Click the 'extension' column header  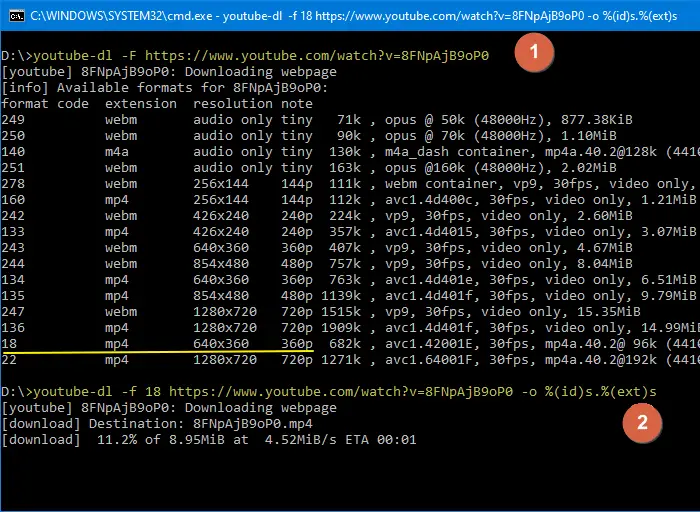pos(141,104)
